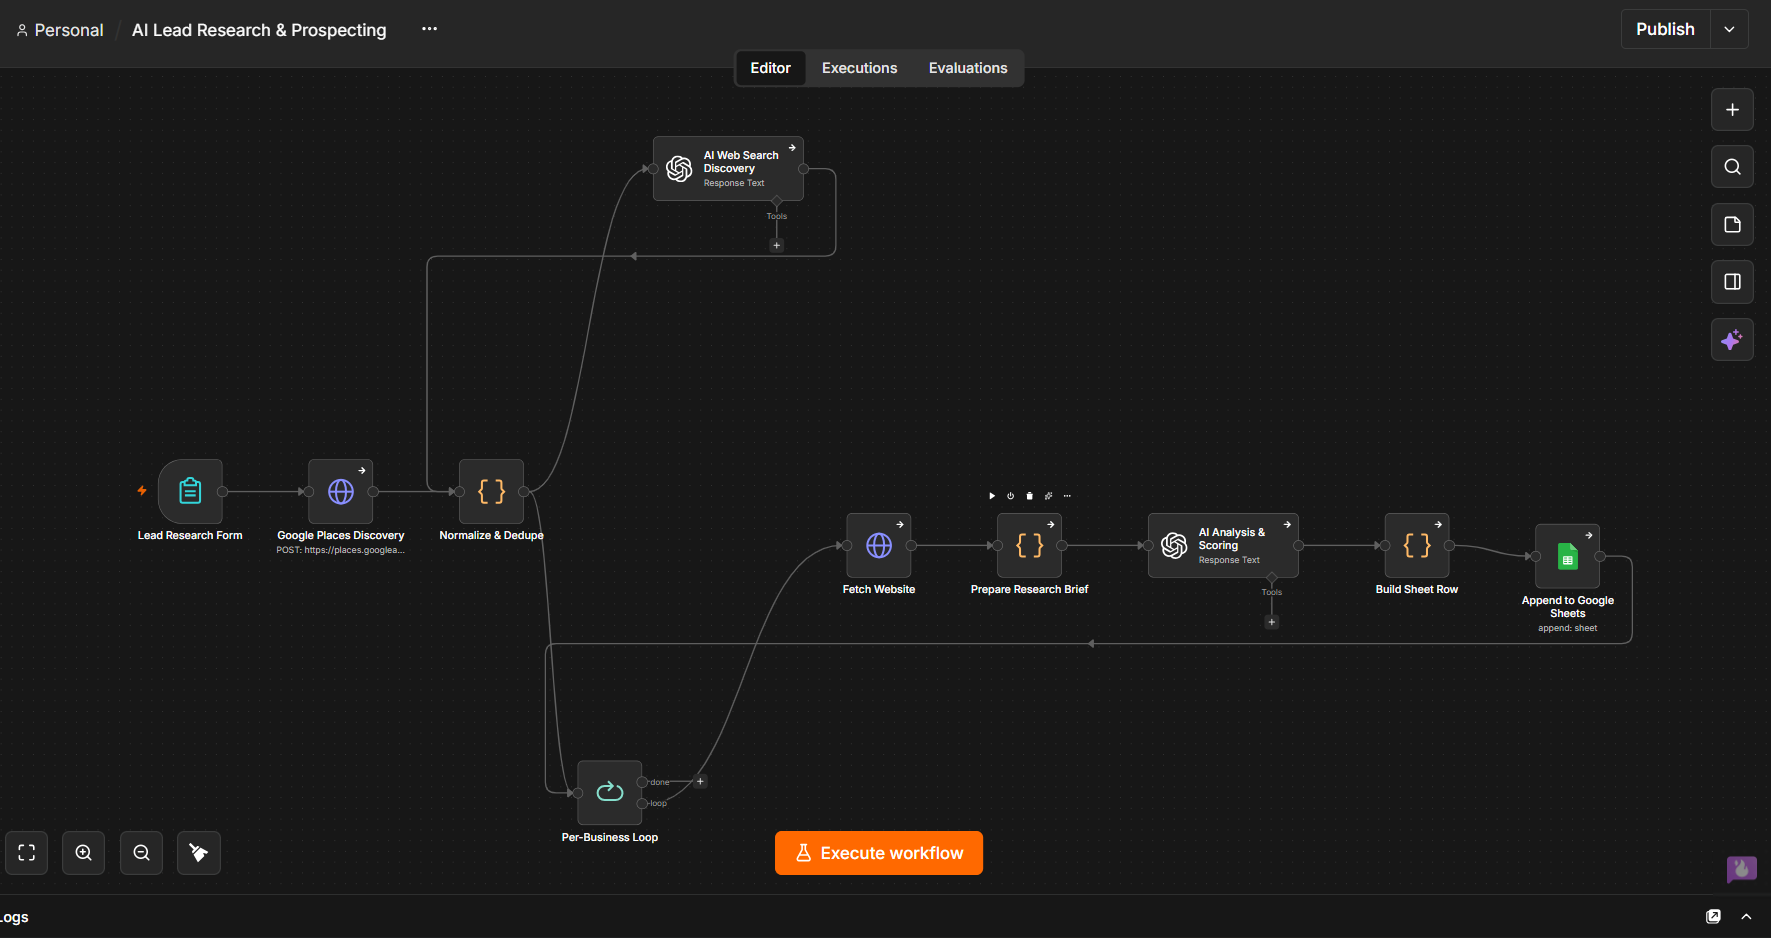The height and width of the screenshot is (938, 1771).
Task: Toggle the side panel layout button
Action: pos(1732,282)
